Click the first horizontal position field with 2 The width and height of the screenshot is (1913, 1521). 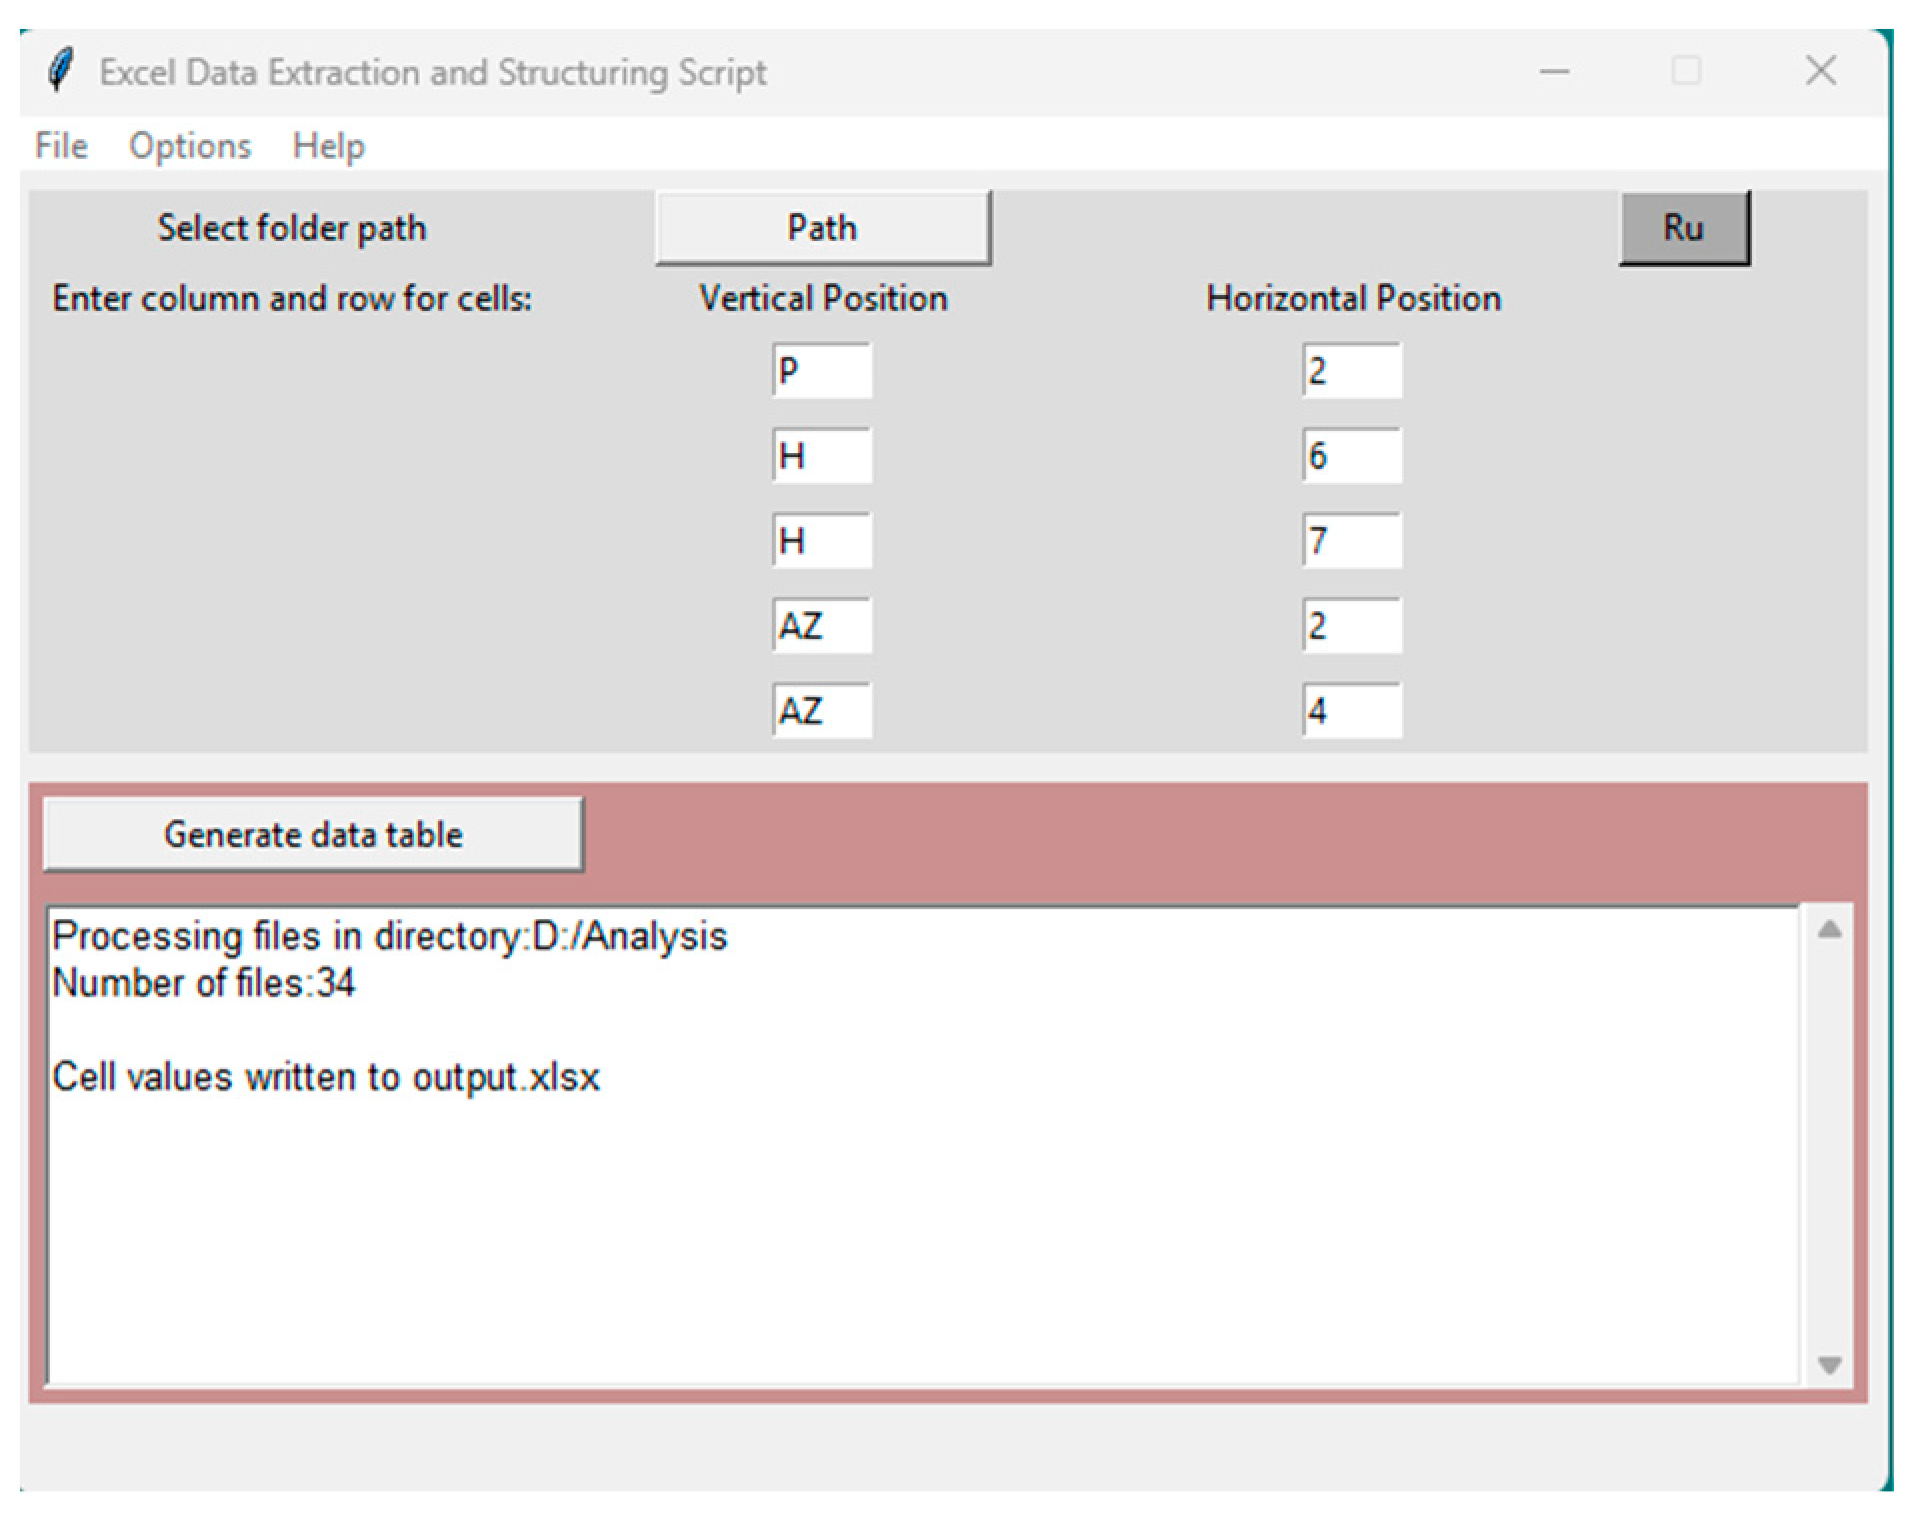pos(1351,371)
